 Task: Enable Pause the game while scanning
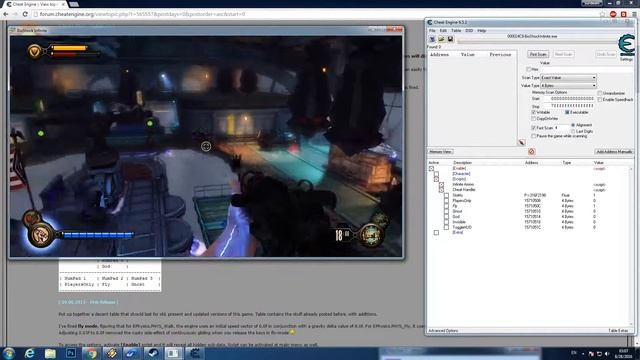[x=533, y=136]
